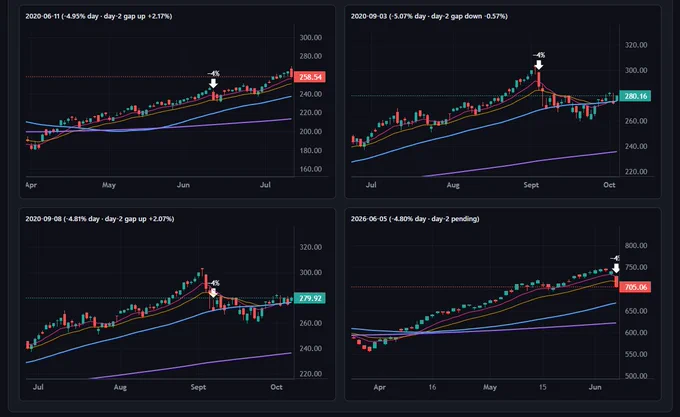Click the 240.00 axis label in the 2020-09-03 chart
Image resolution: width=680 pixels, height=417 pixels.
(636, 147)
